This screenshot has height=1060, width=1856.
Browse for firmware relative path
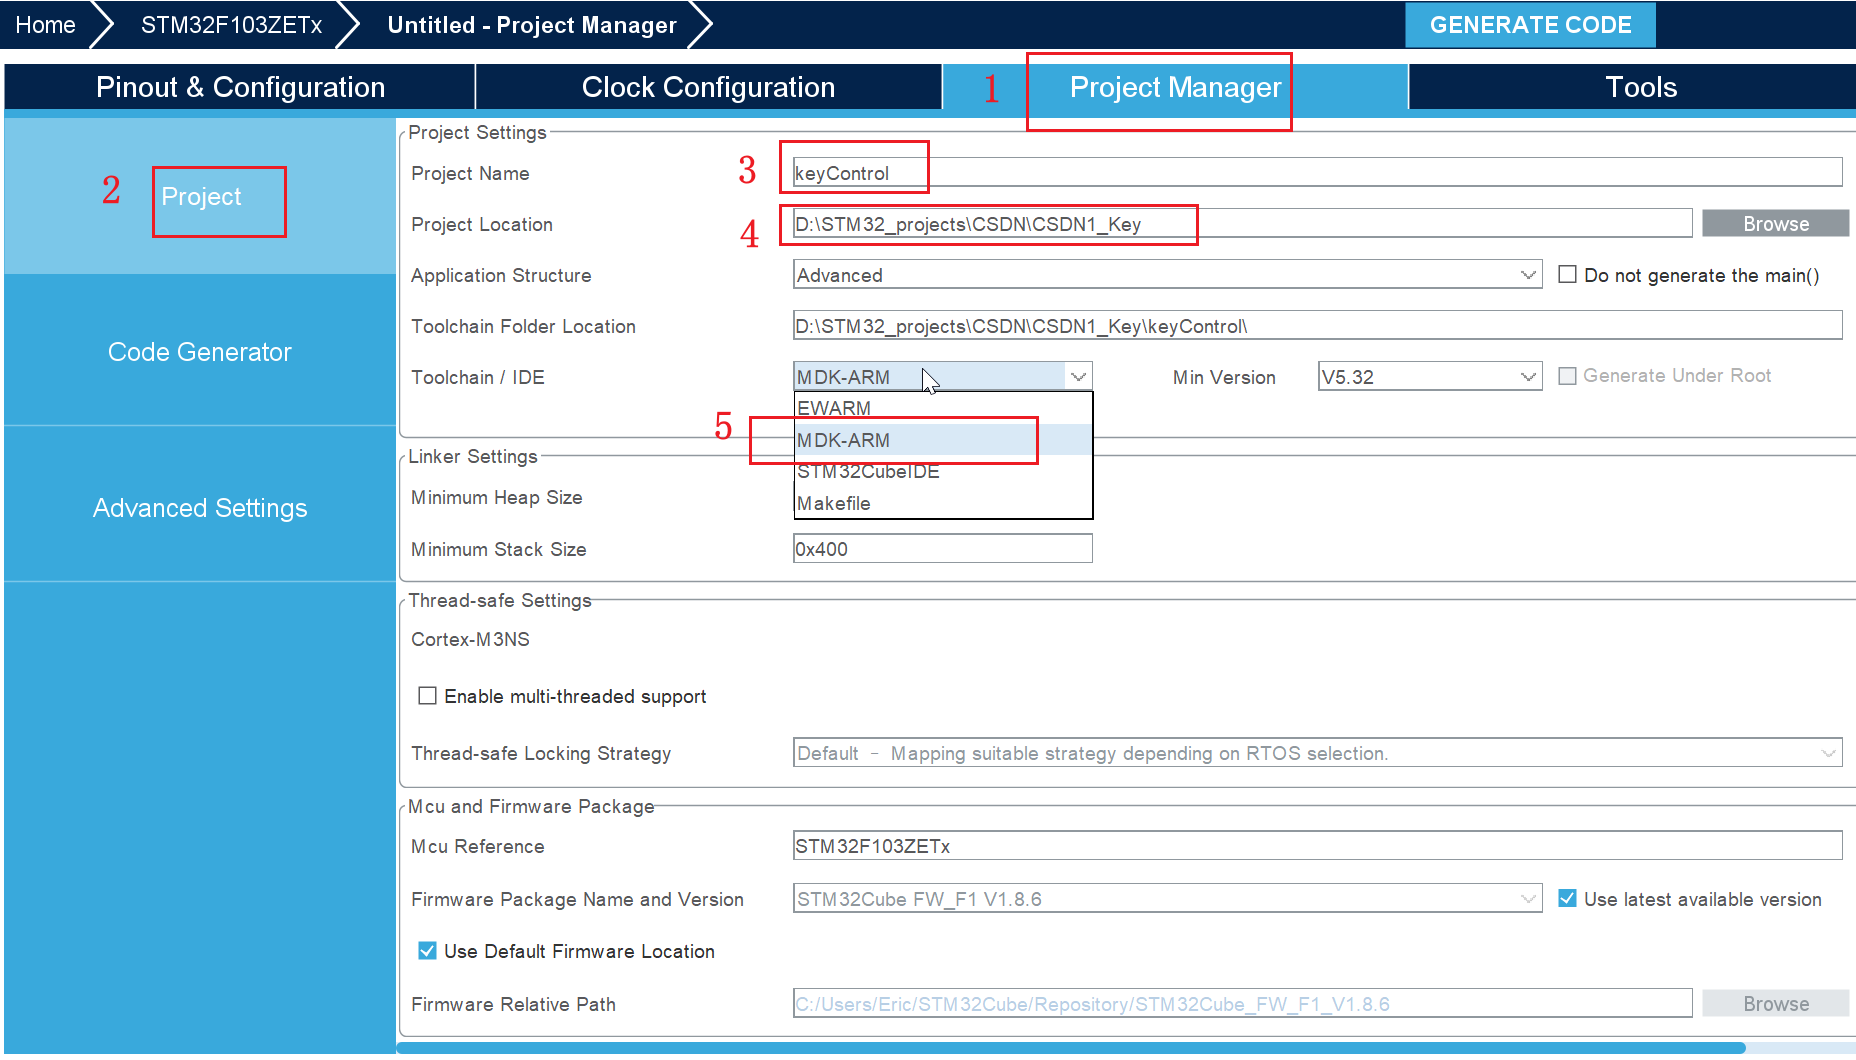pos(1775,1004)
